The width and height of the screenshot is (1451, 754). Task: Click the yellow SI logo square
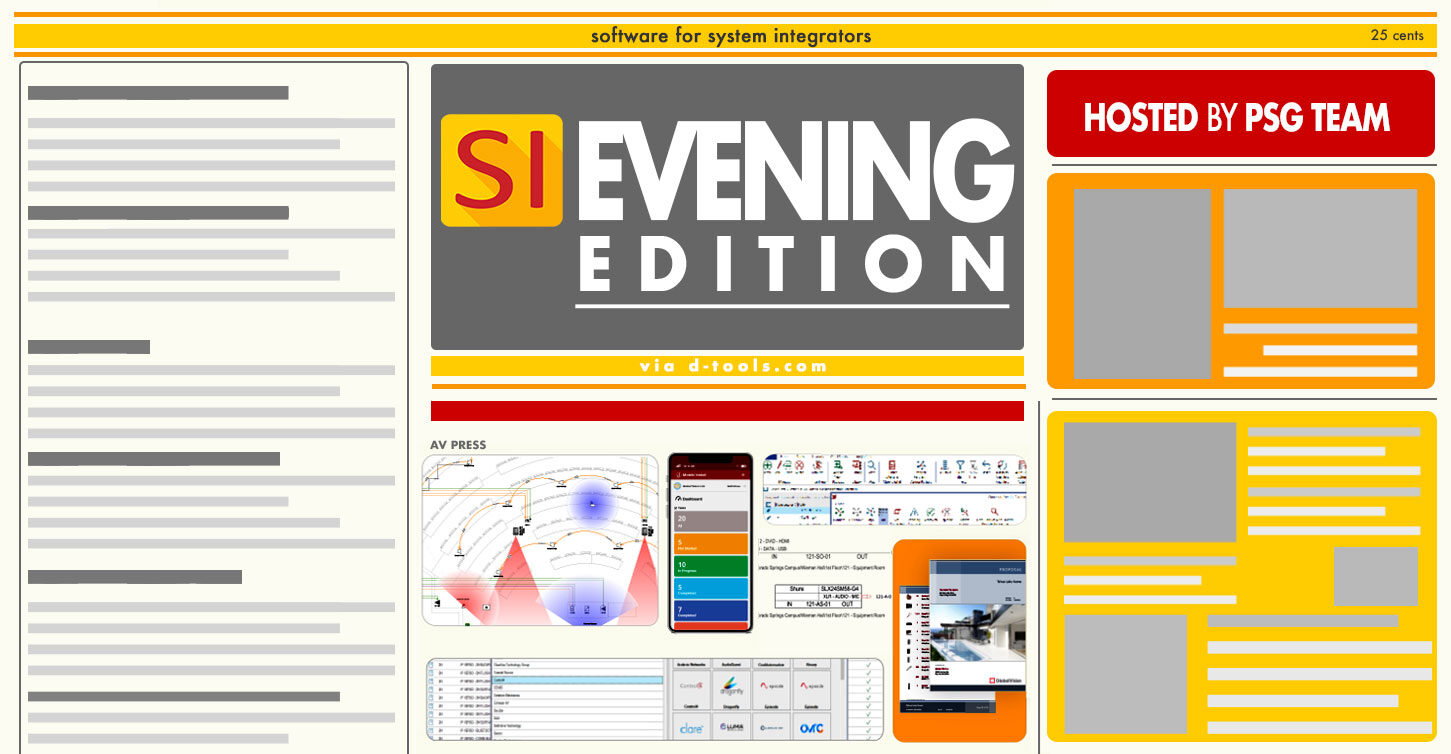click(501, 170)
